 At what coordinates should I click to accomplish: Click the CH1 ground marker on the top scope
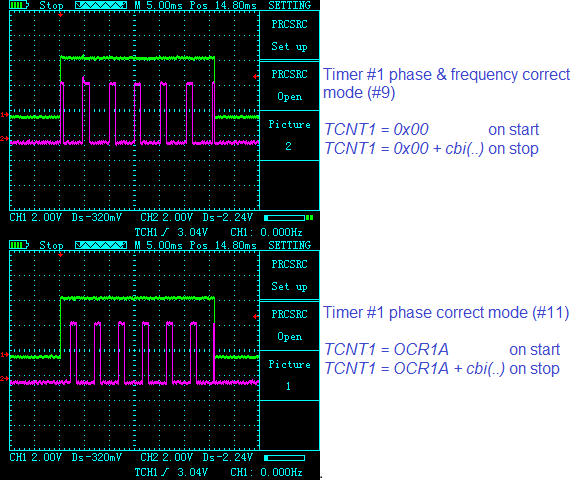tap(4, 114)
